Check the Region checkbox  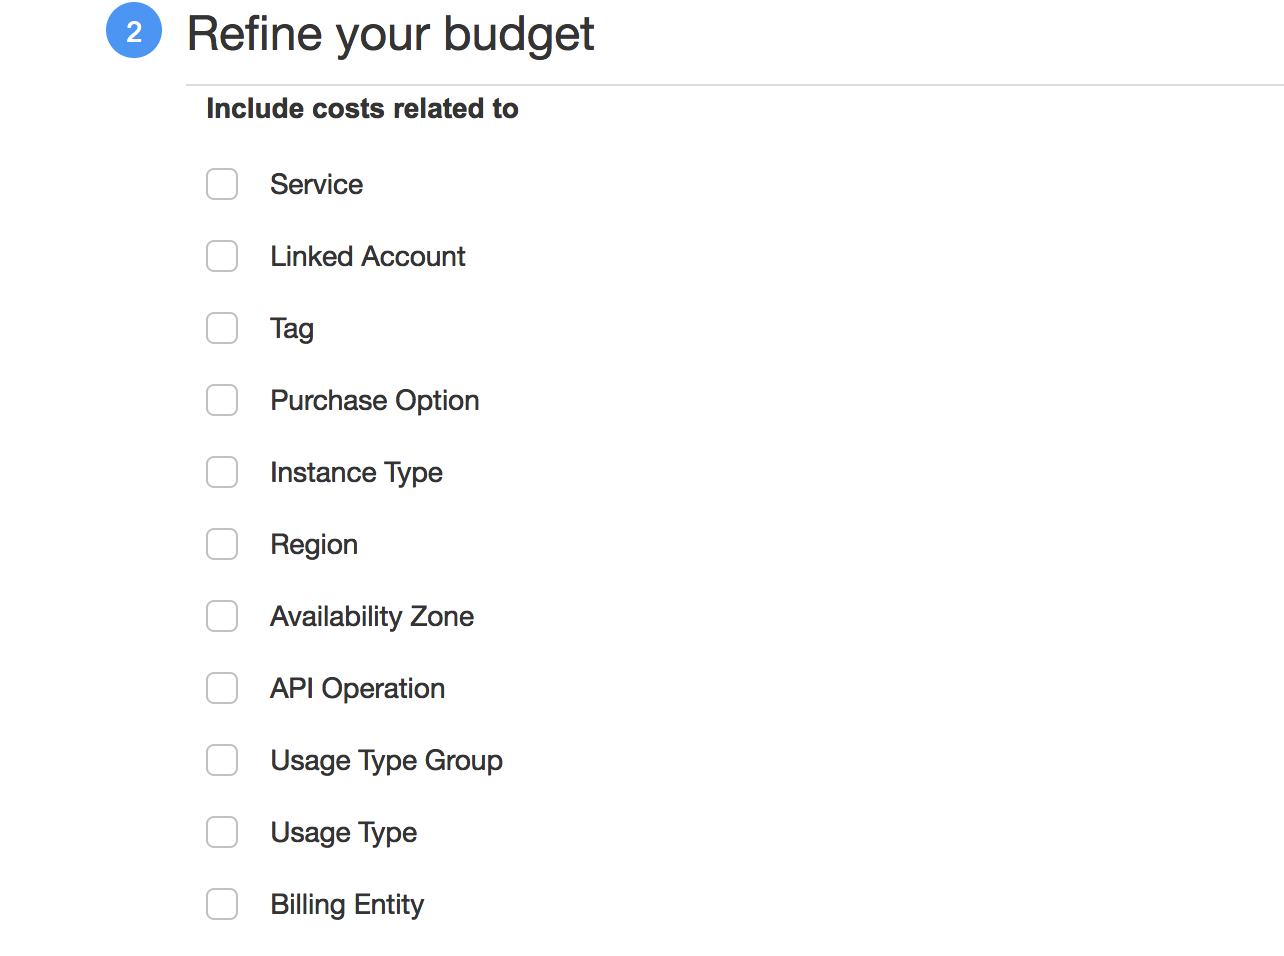[x=222, y=544]
